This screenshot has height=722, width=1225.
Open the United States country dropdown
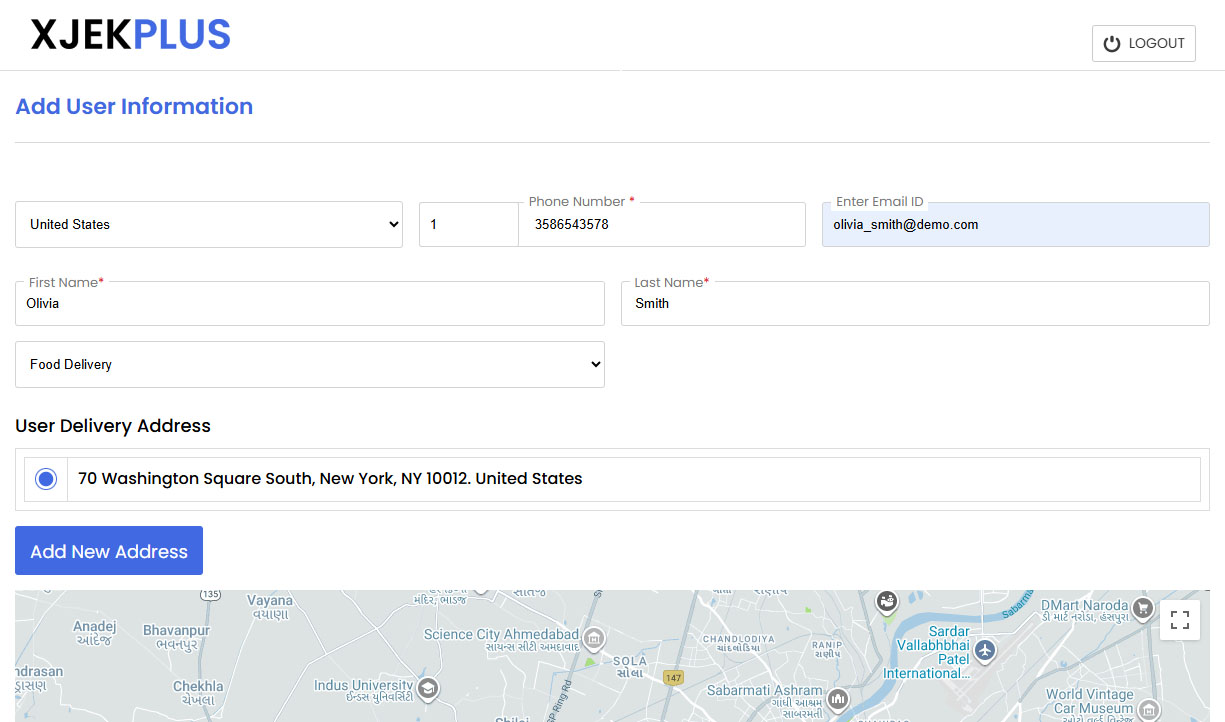210,224
